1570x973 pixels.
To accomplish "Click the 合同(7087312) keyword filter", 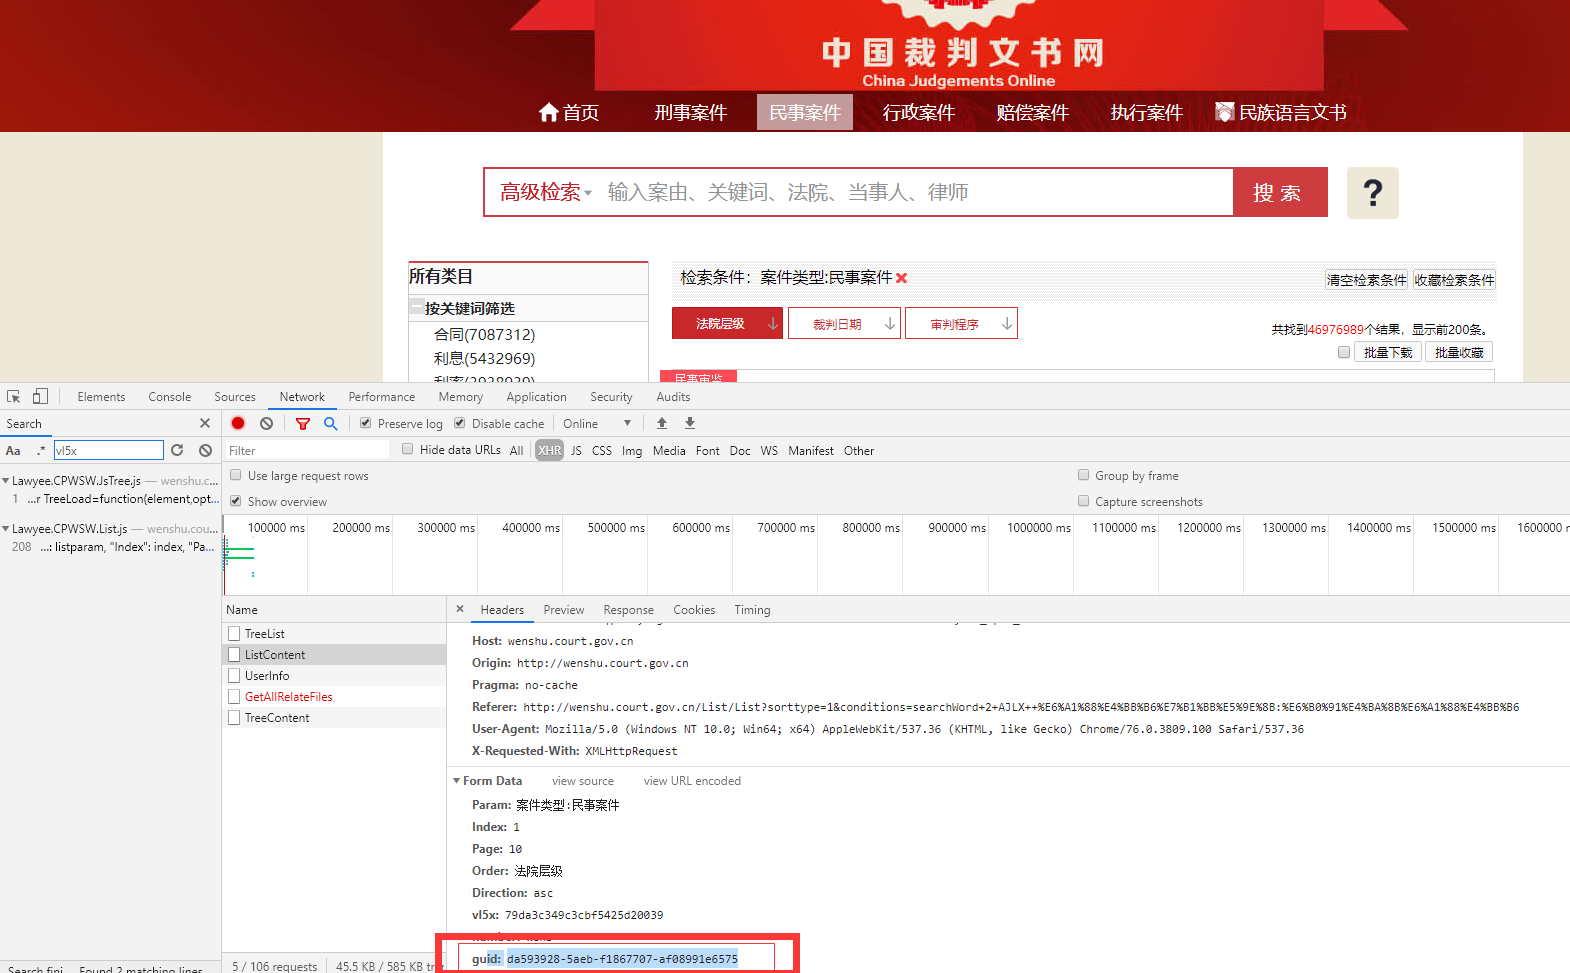I will click(485, 334).
